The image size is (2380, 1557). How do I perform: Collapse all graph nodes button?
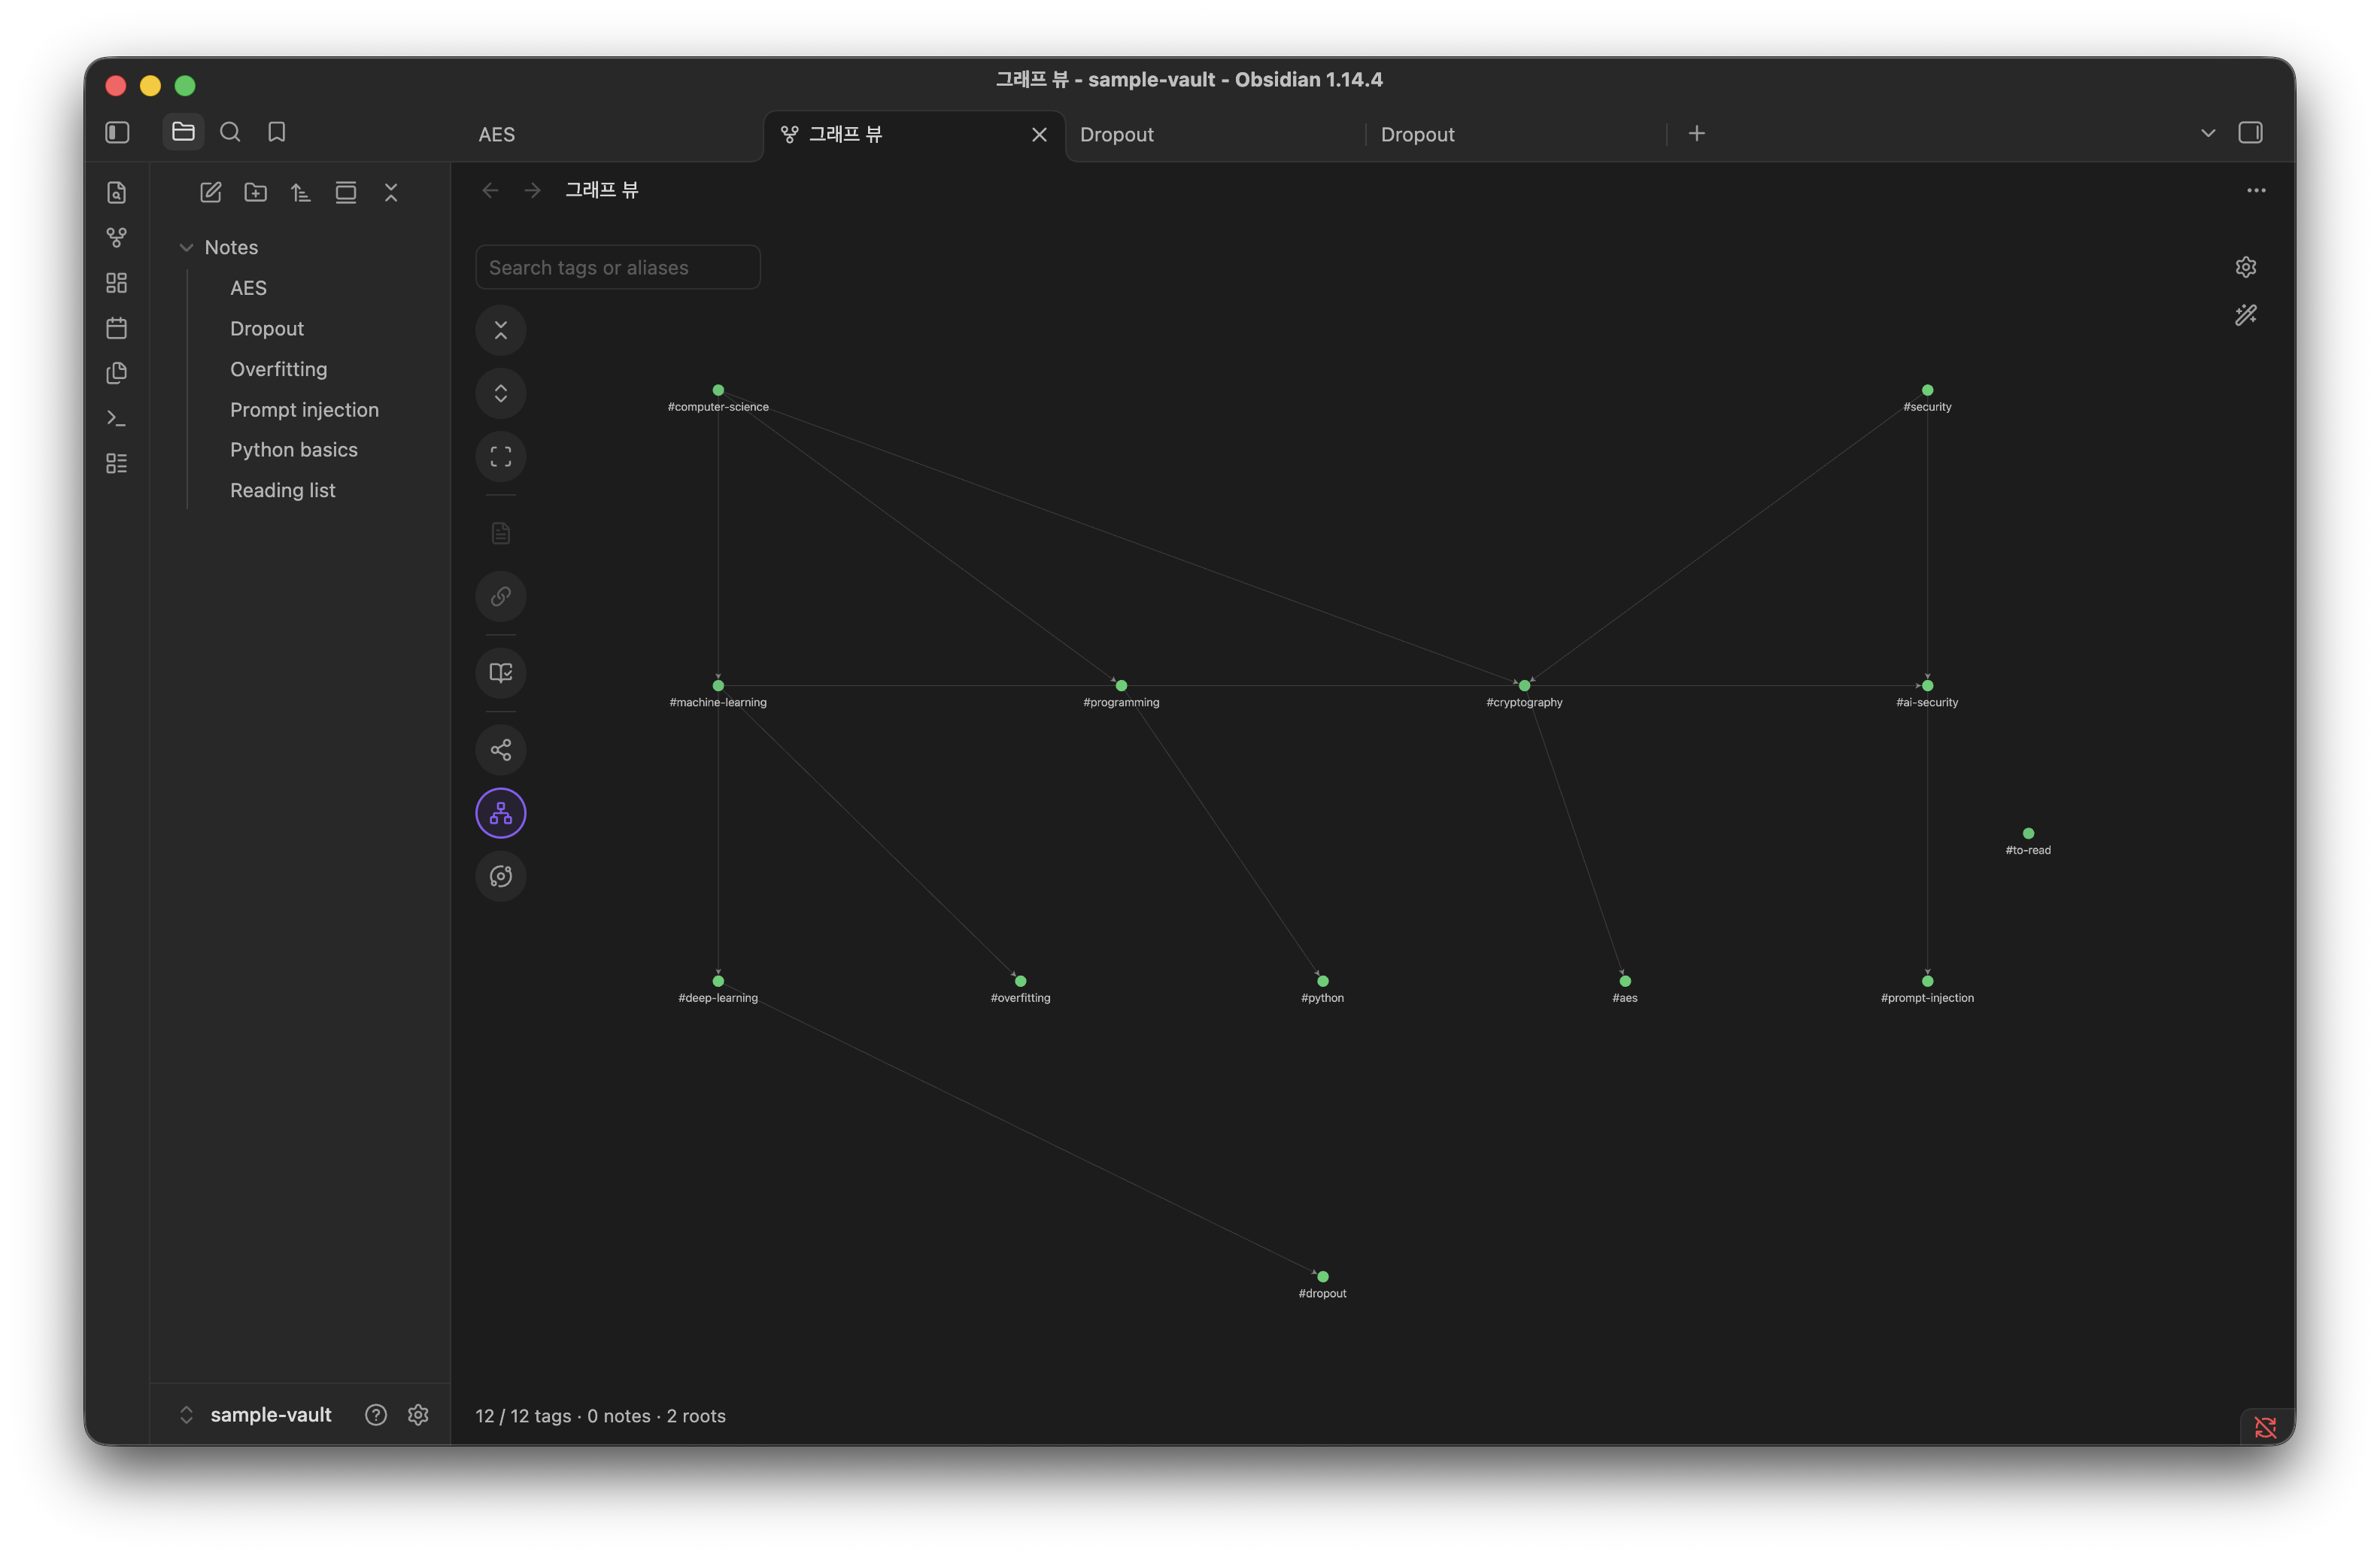(x=501, y=330)
